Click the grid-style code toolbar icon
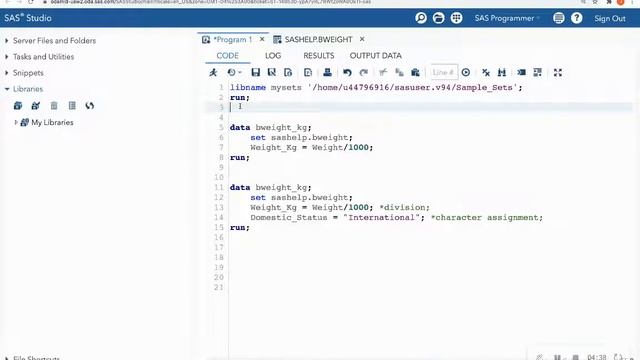640x360 pixels. 538,73
